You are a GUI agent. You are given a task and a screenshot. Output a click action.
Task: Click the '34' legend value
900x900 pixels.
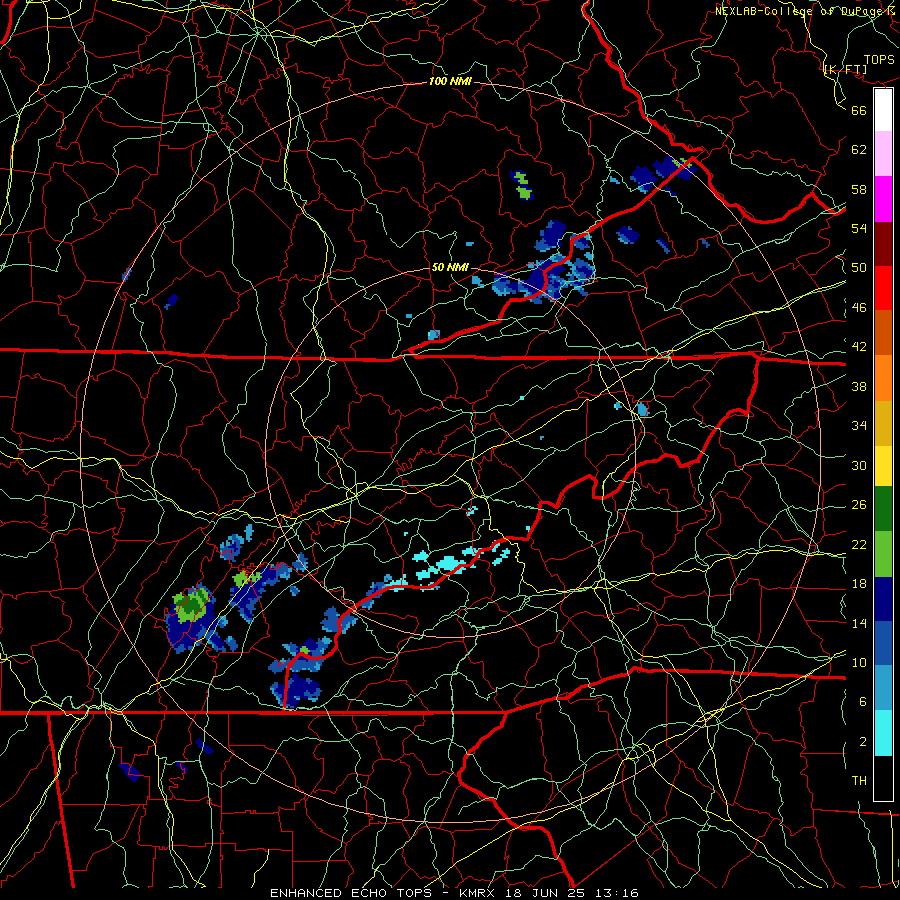[x=859, y=425]
